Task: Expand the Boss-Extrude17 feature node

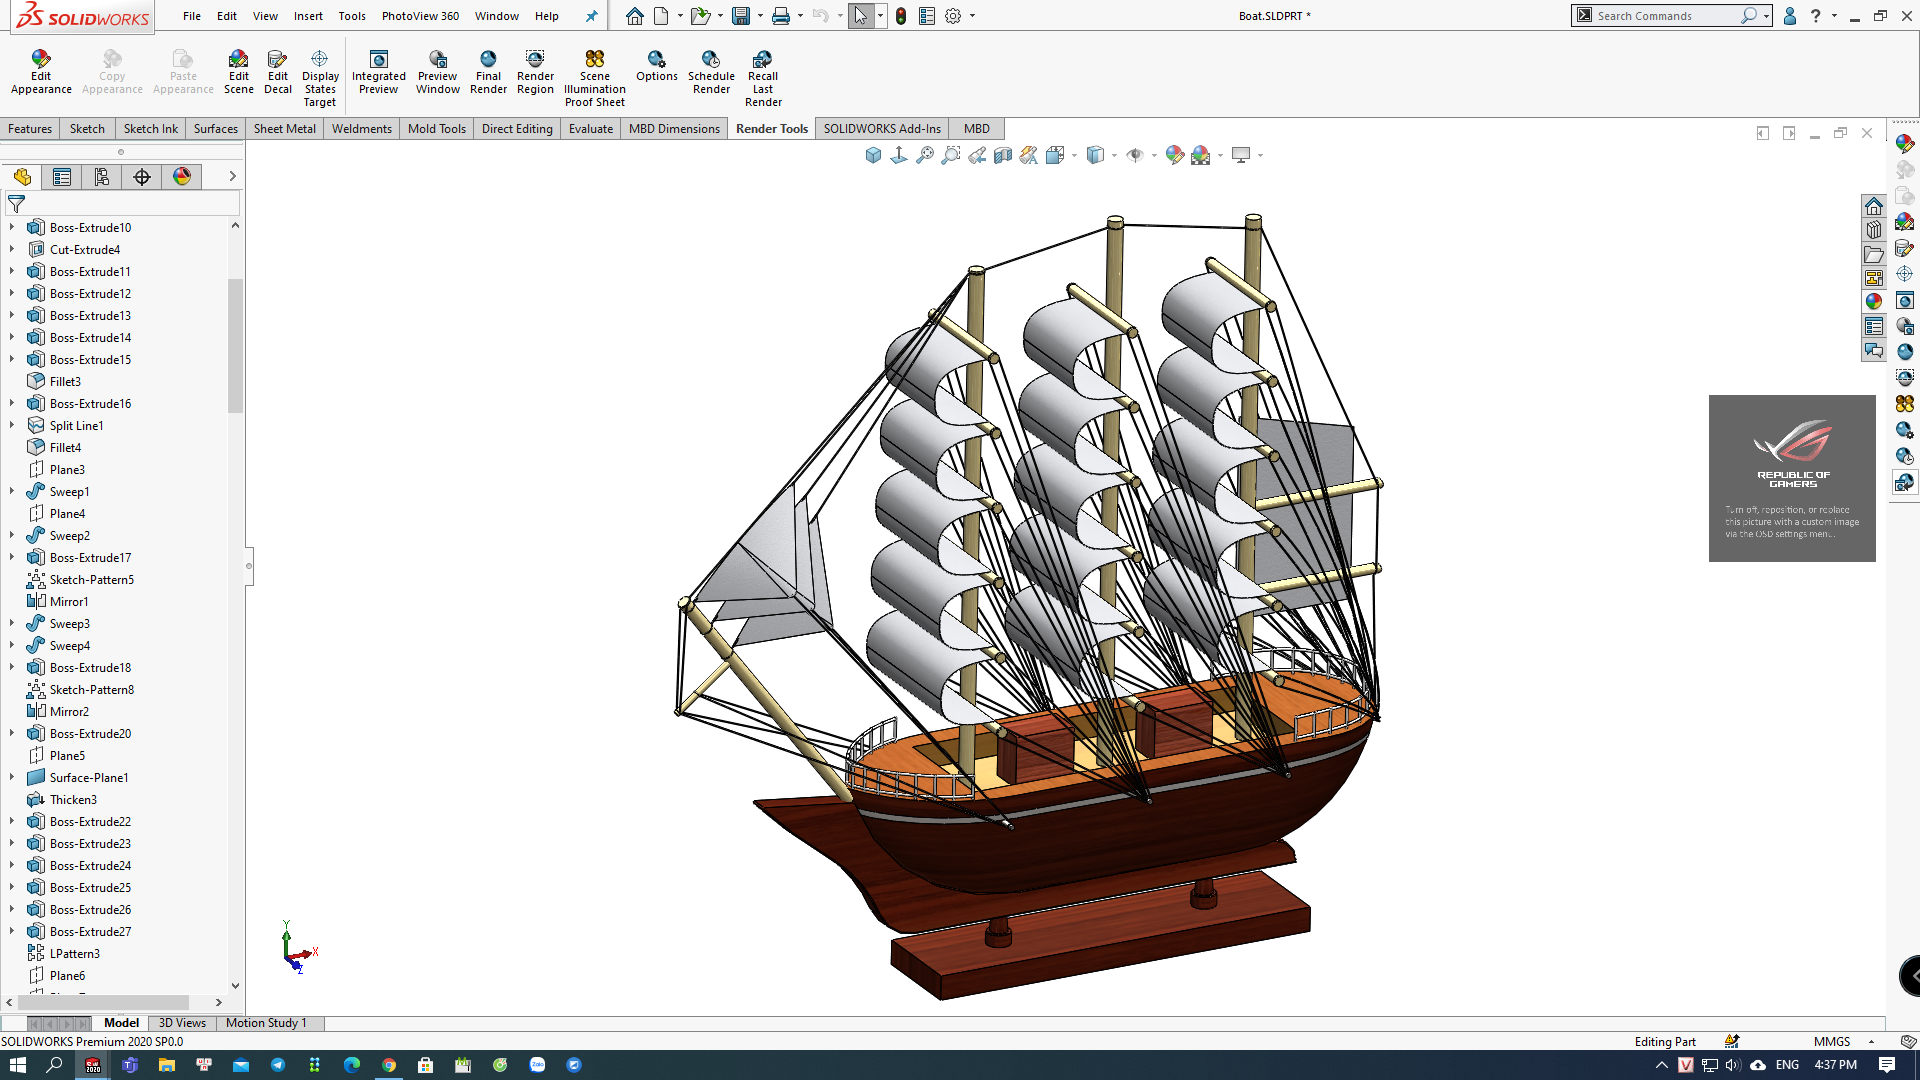Action: tap(12, 557)
